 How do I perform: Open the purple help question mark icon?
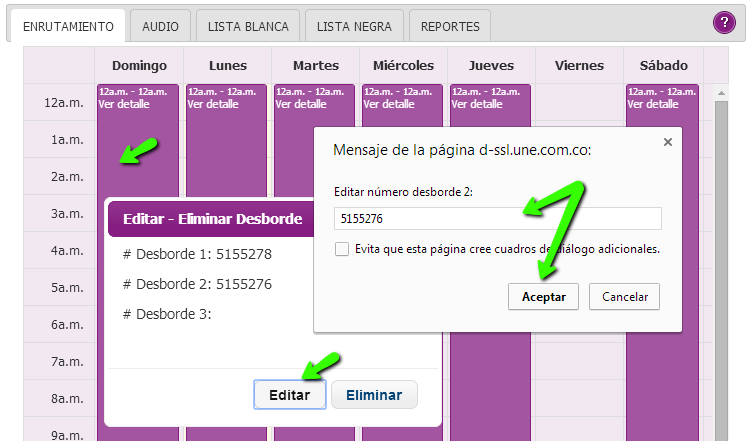(724, 22)
